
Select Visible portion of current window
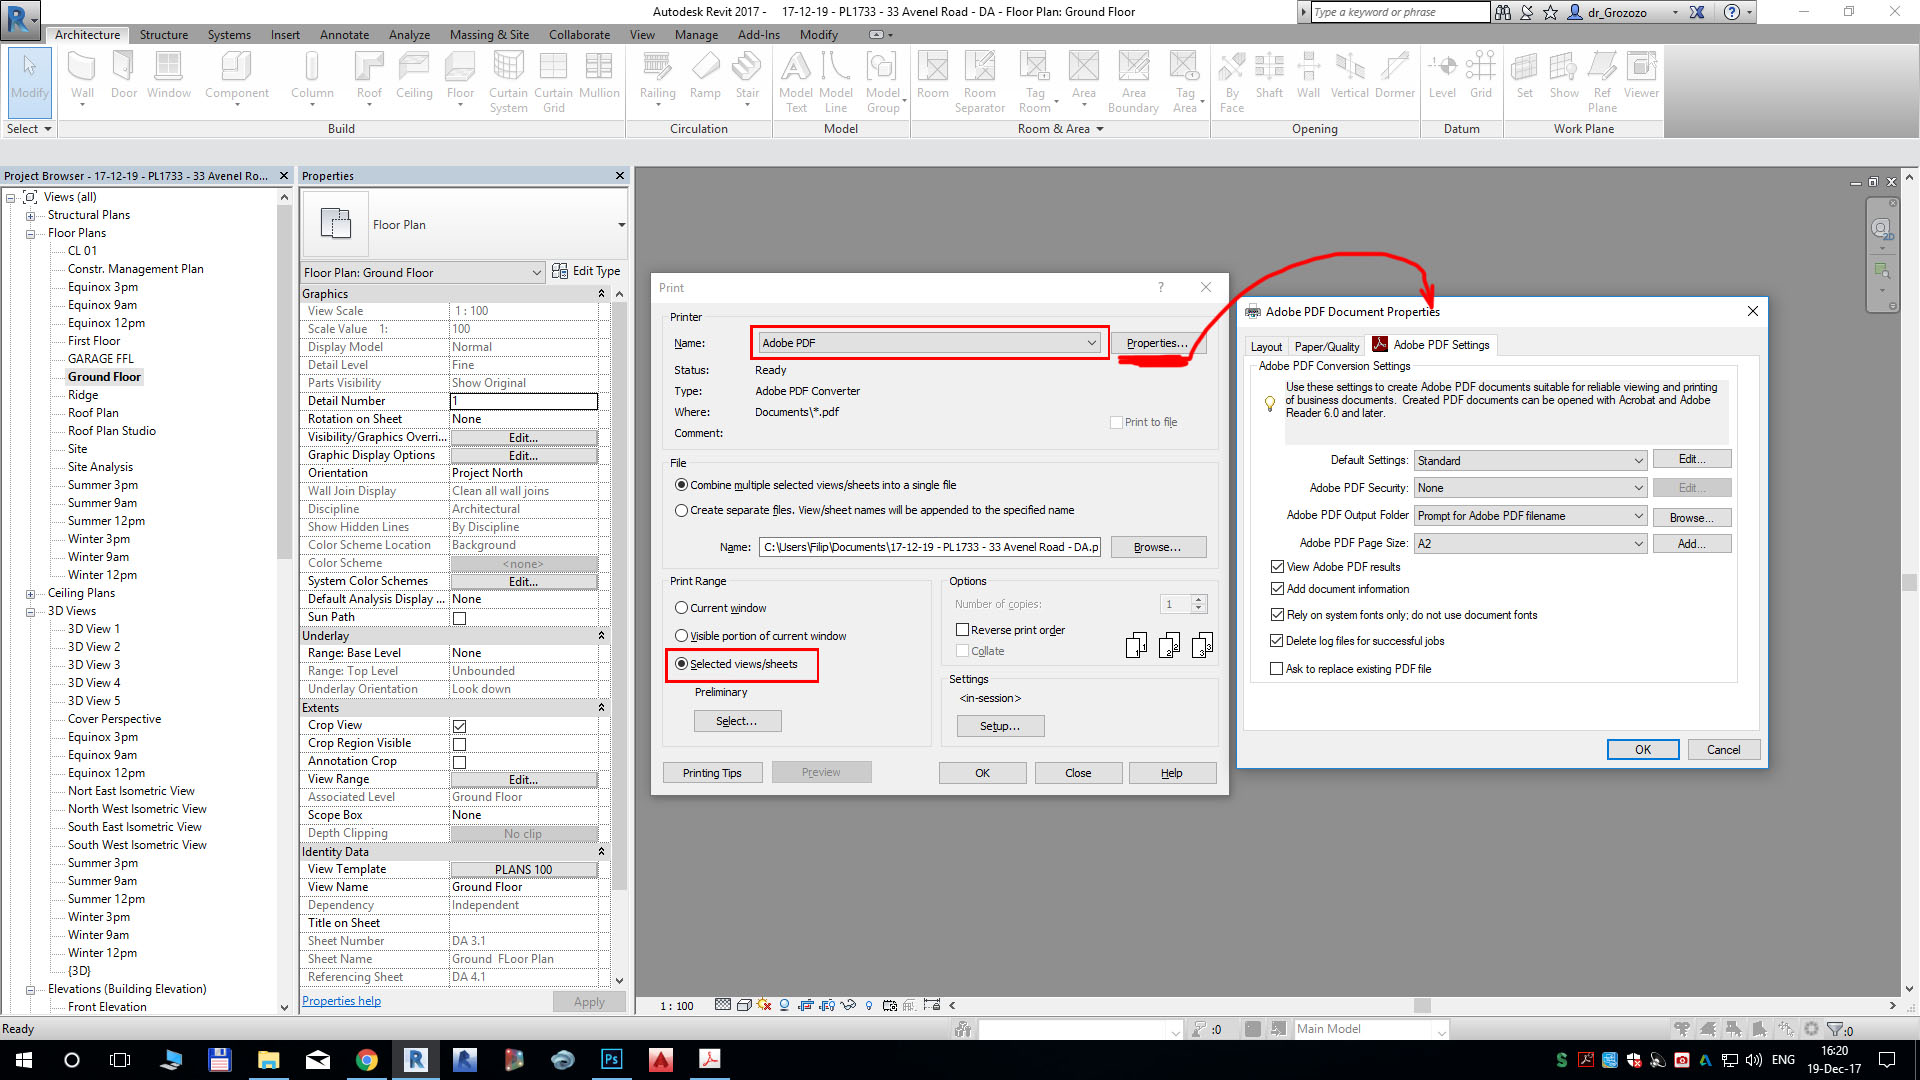pyautogui.click(x=681, y=636)
